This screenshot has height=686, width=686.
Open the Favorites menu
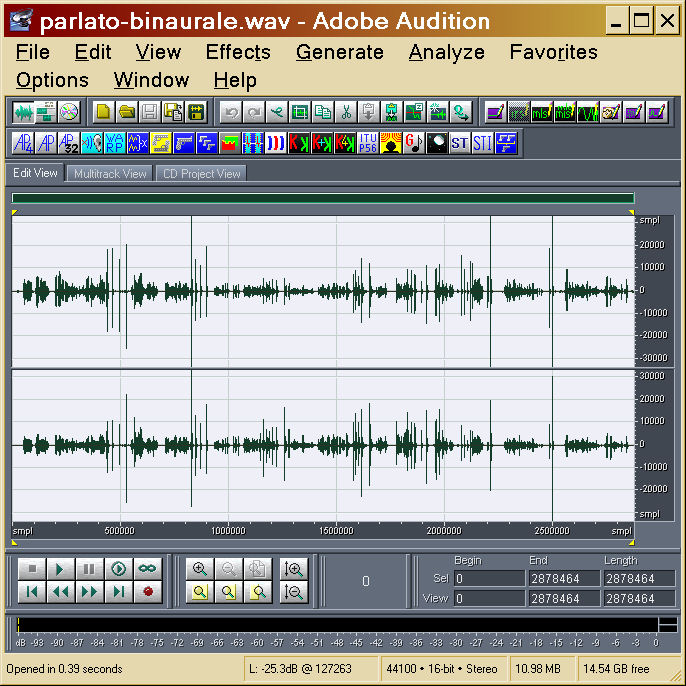point(553,52)
